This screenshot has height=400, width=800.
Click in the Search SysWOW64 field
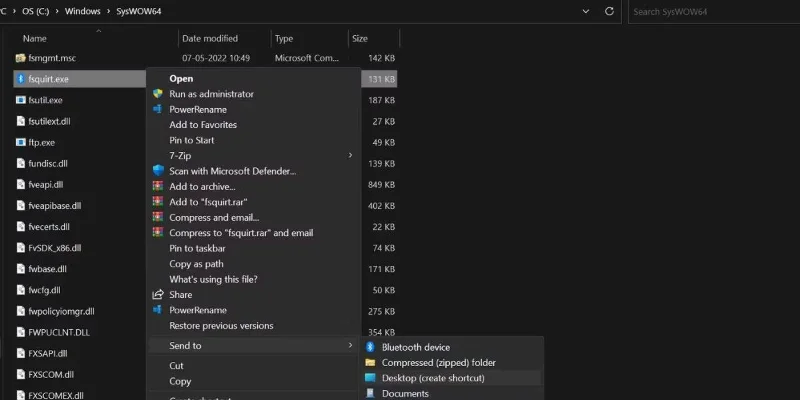(x=714, y=11)
